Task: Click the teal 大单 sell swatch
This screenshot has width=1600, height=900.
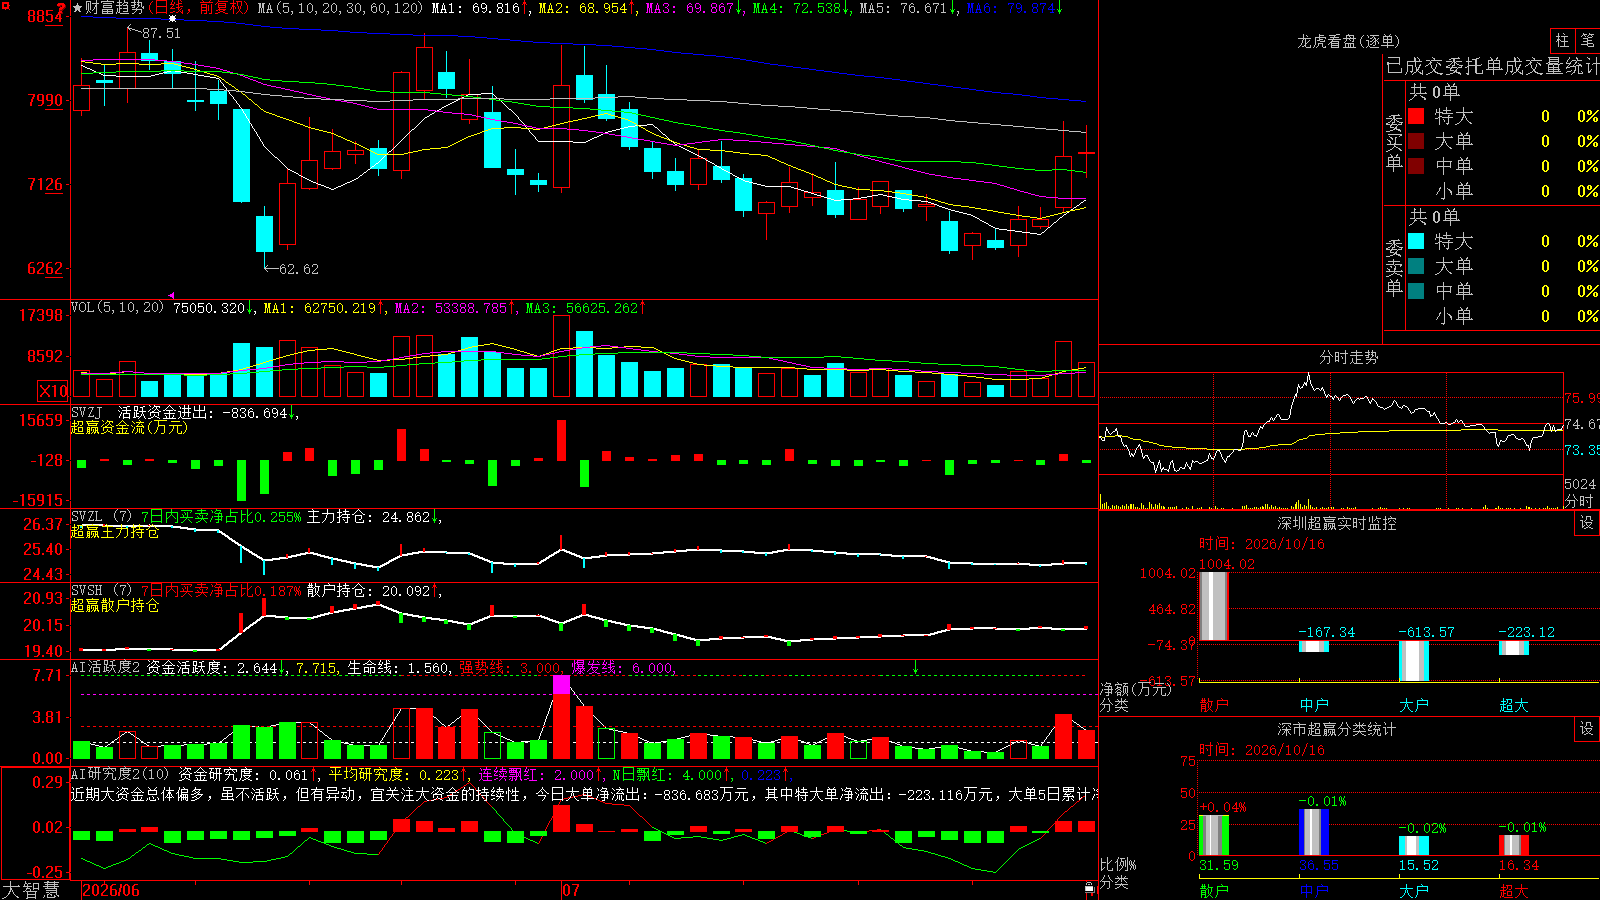Action: click(x=1416, y=266)
